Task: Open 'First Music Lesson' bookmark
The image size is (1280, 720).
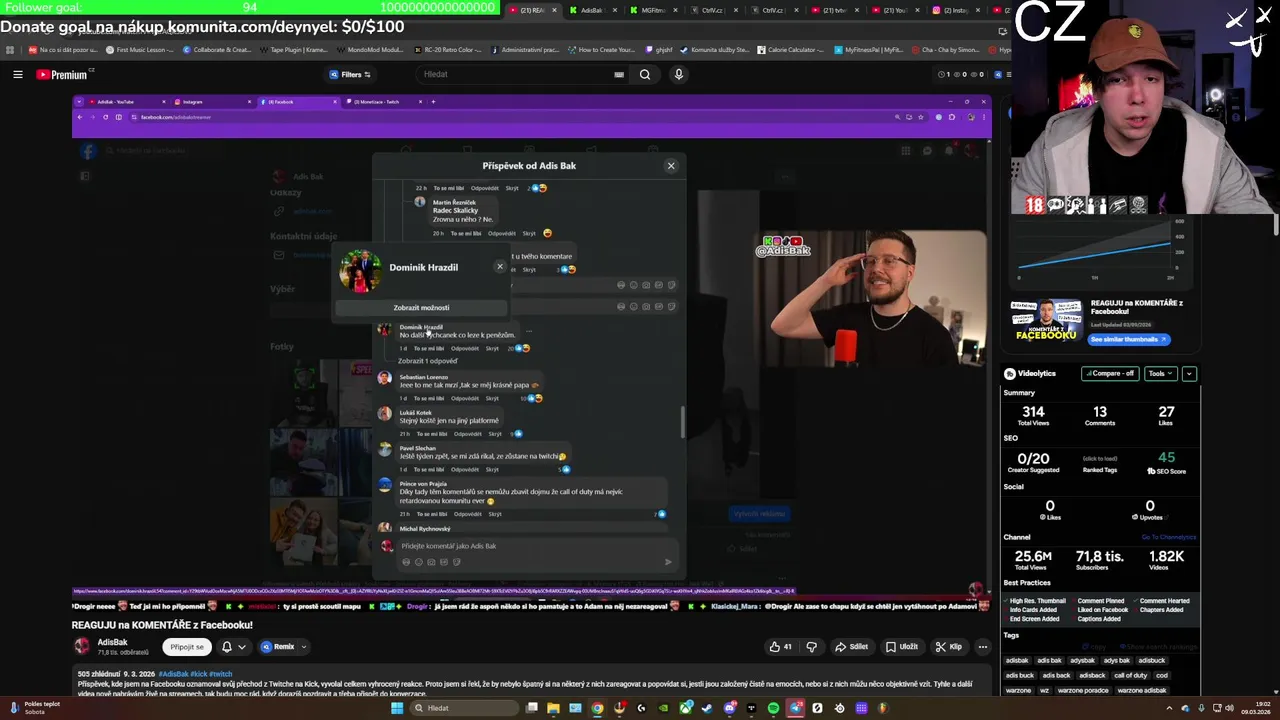Action: tap(139, 49)
